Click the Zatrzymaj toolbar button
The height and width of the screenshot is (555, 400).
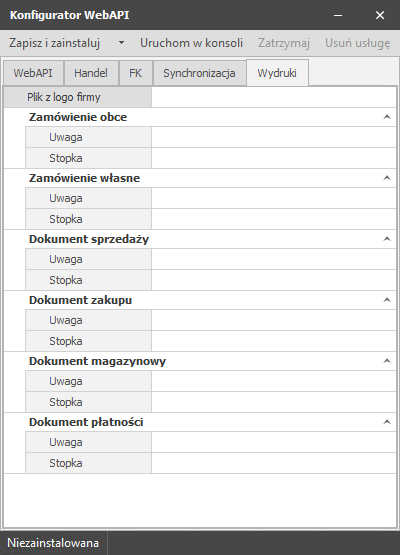tap(284, 43)
